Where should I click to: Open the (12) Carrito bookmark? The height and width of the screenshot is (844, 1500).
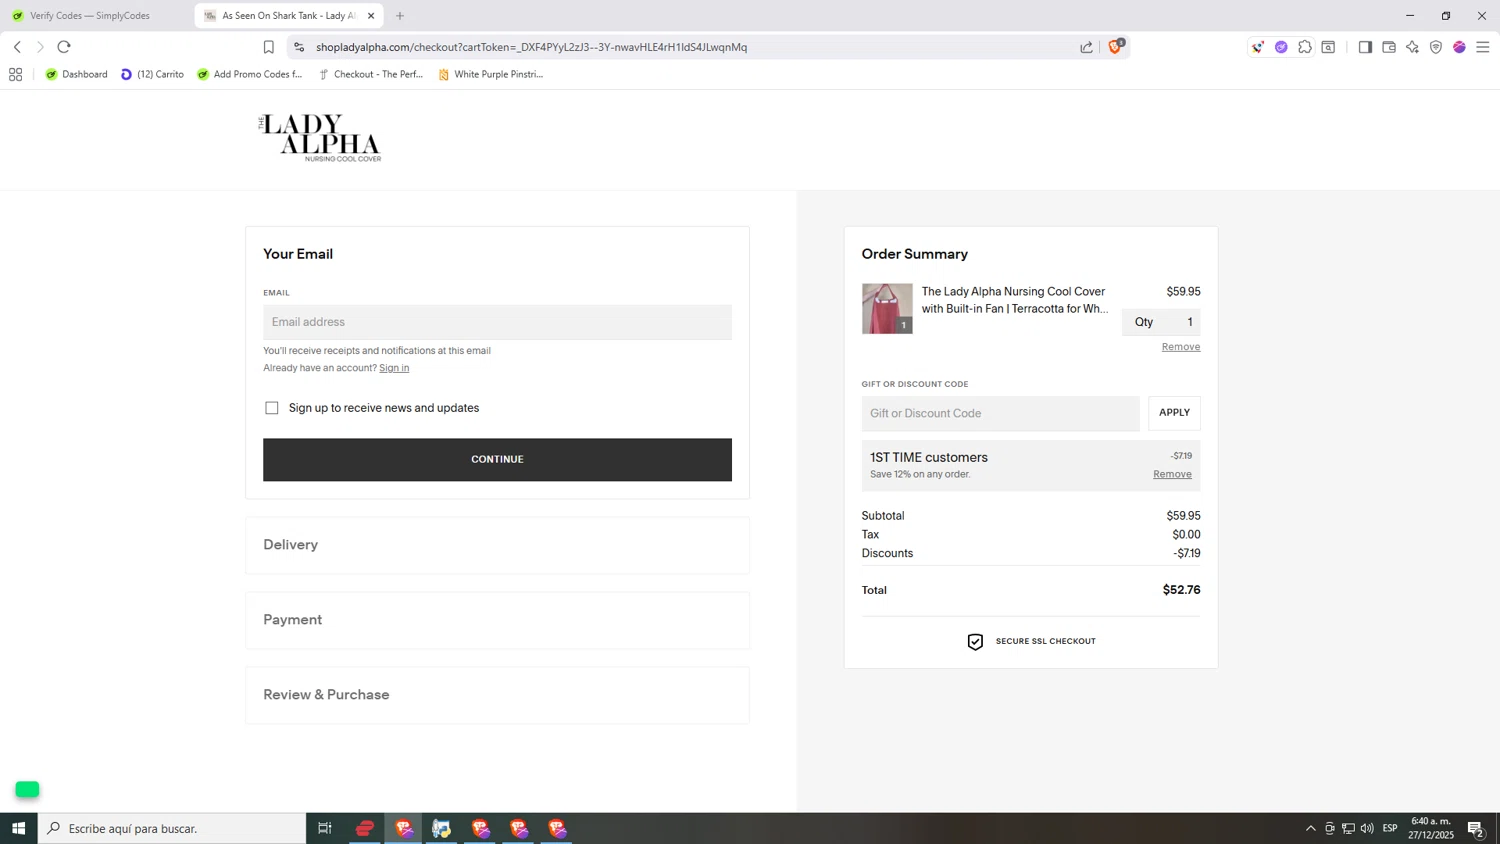(152, 74)
